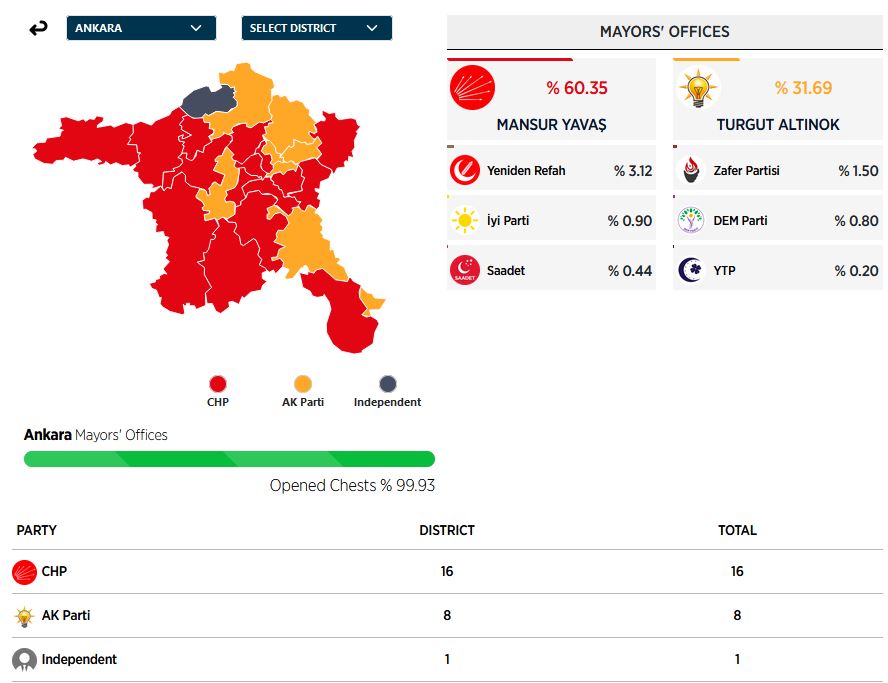Viewport: 888px width, 683px height.
Task: Click the Zafer Partisi logo
Action: [692, 171]
